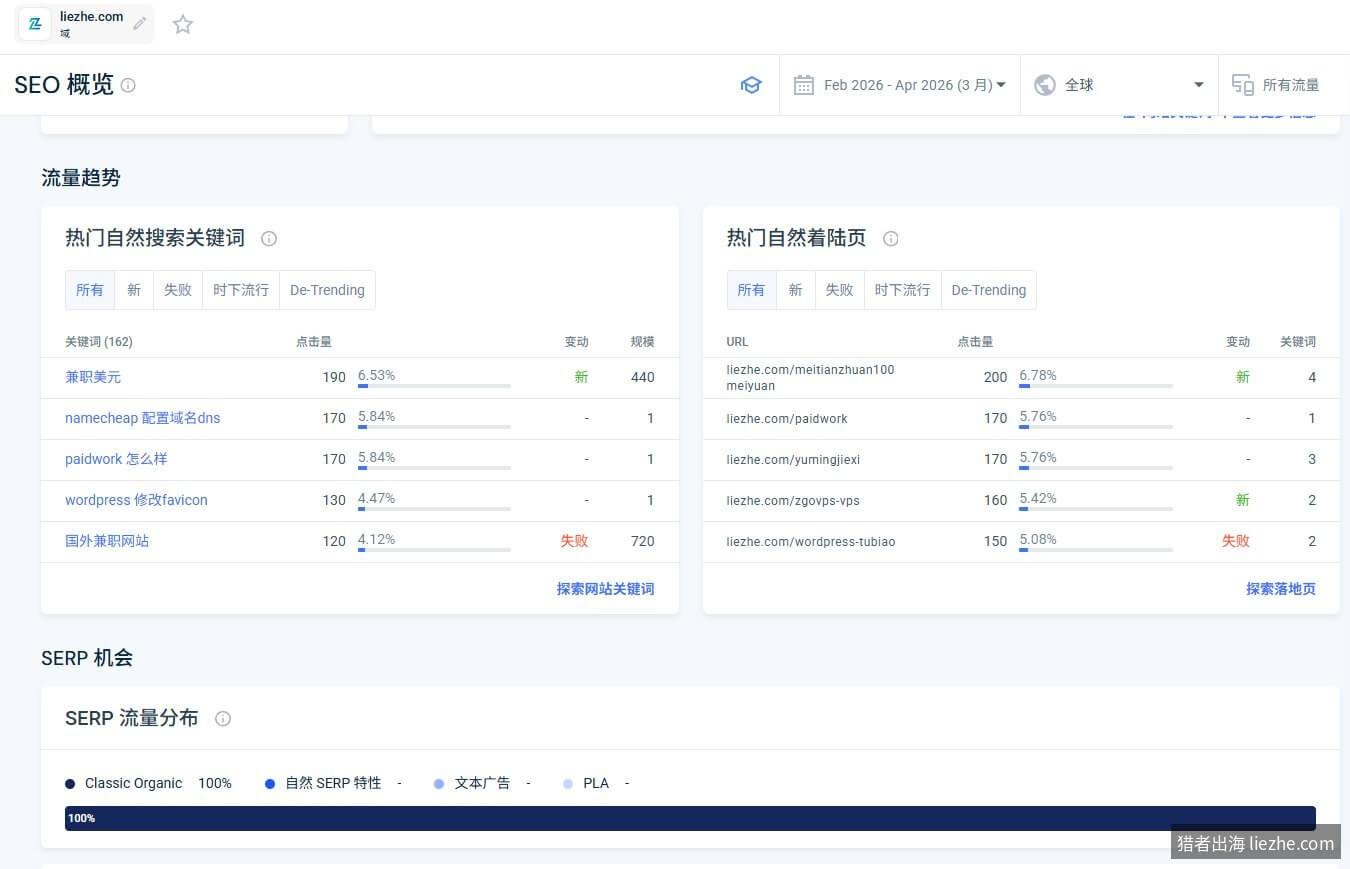Click the 关键词 (162) column header
Viewport: 1350px width, 869px height.
(x=99, y=342)
